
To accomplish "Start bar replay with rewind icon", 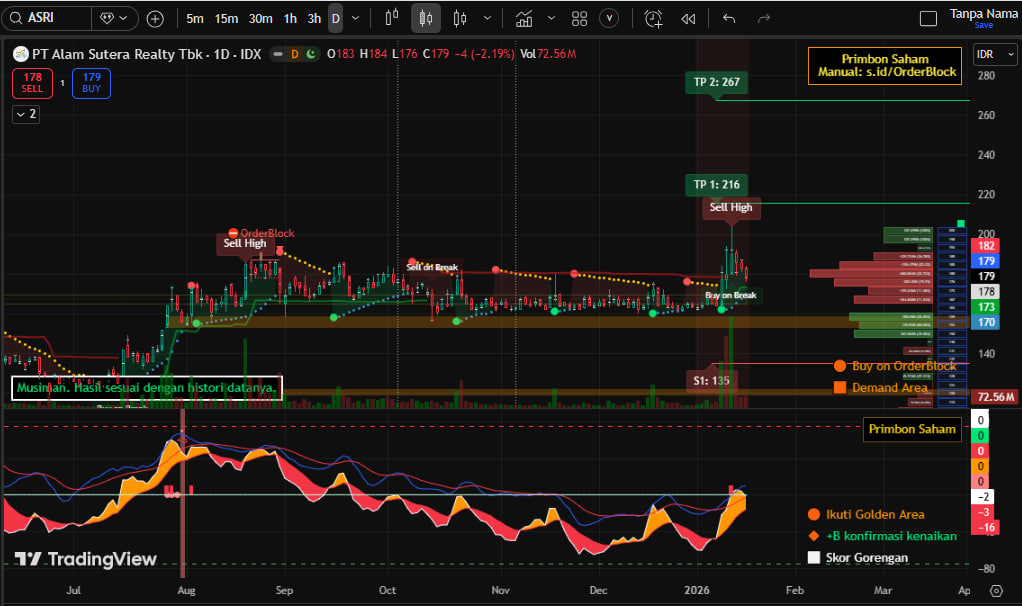I will pos(688,18).
